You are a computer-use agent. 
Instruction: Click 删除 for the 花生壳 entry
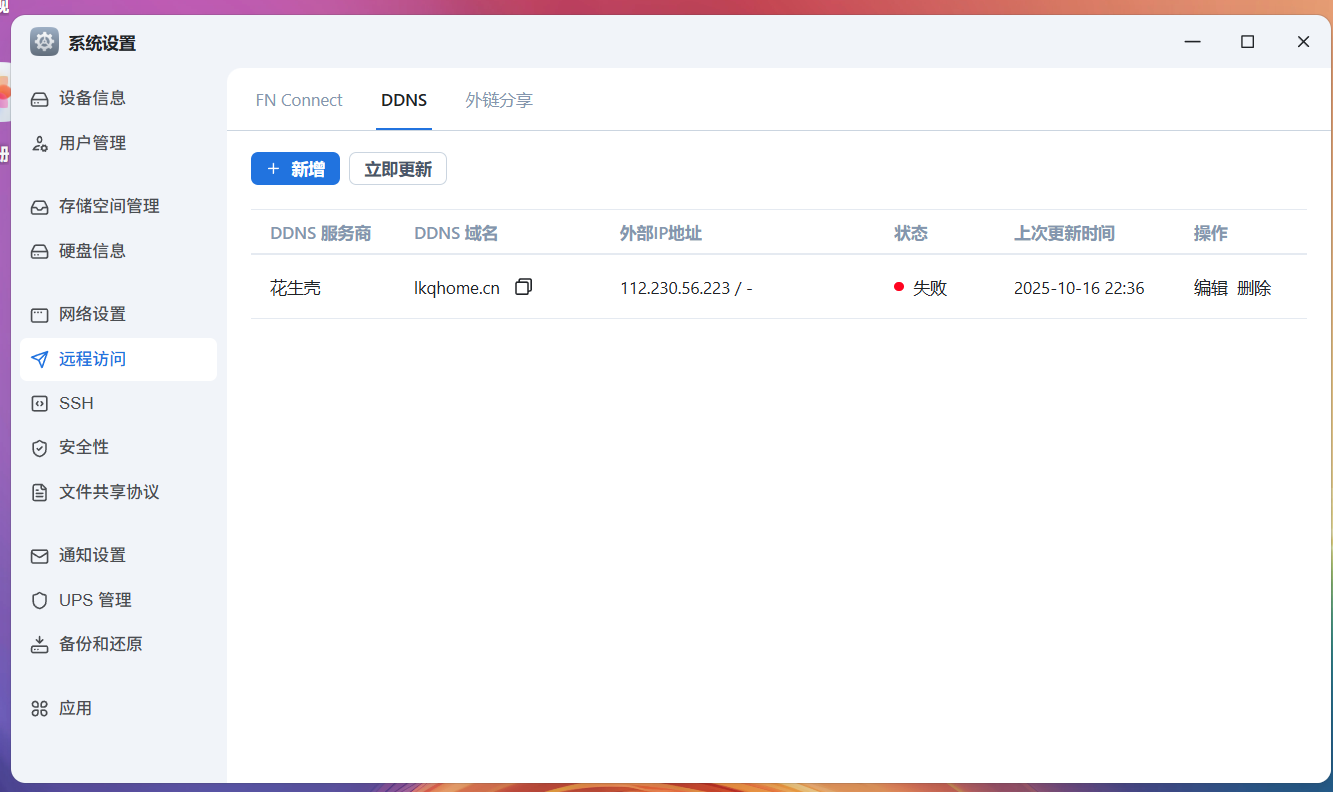click(1254, 288)
